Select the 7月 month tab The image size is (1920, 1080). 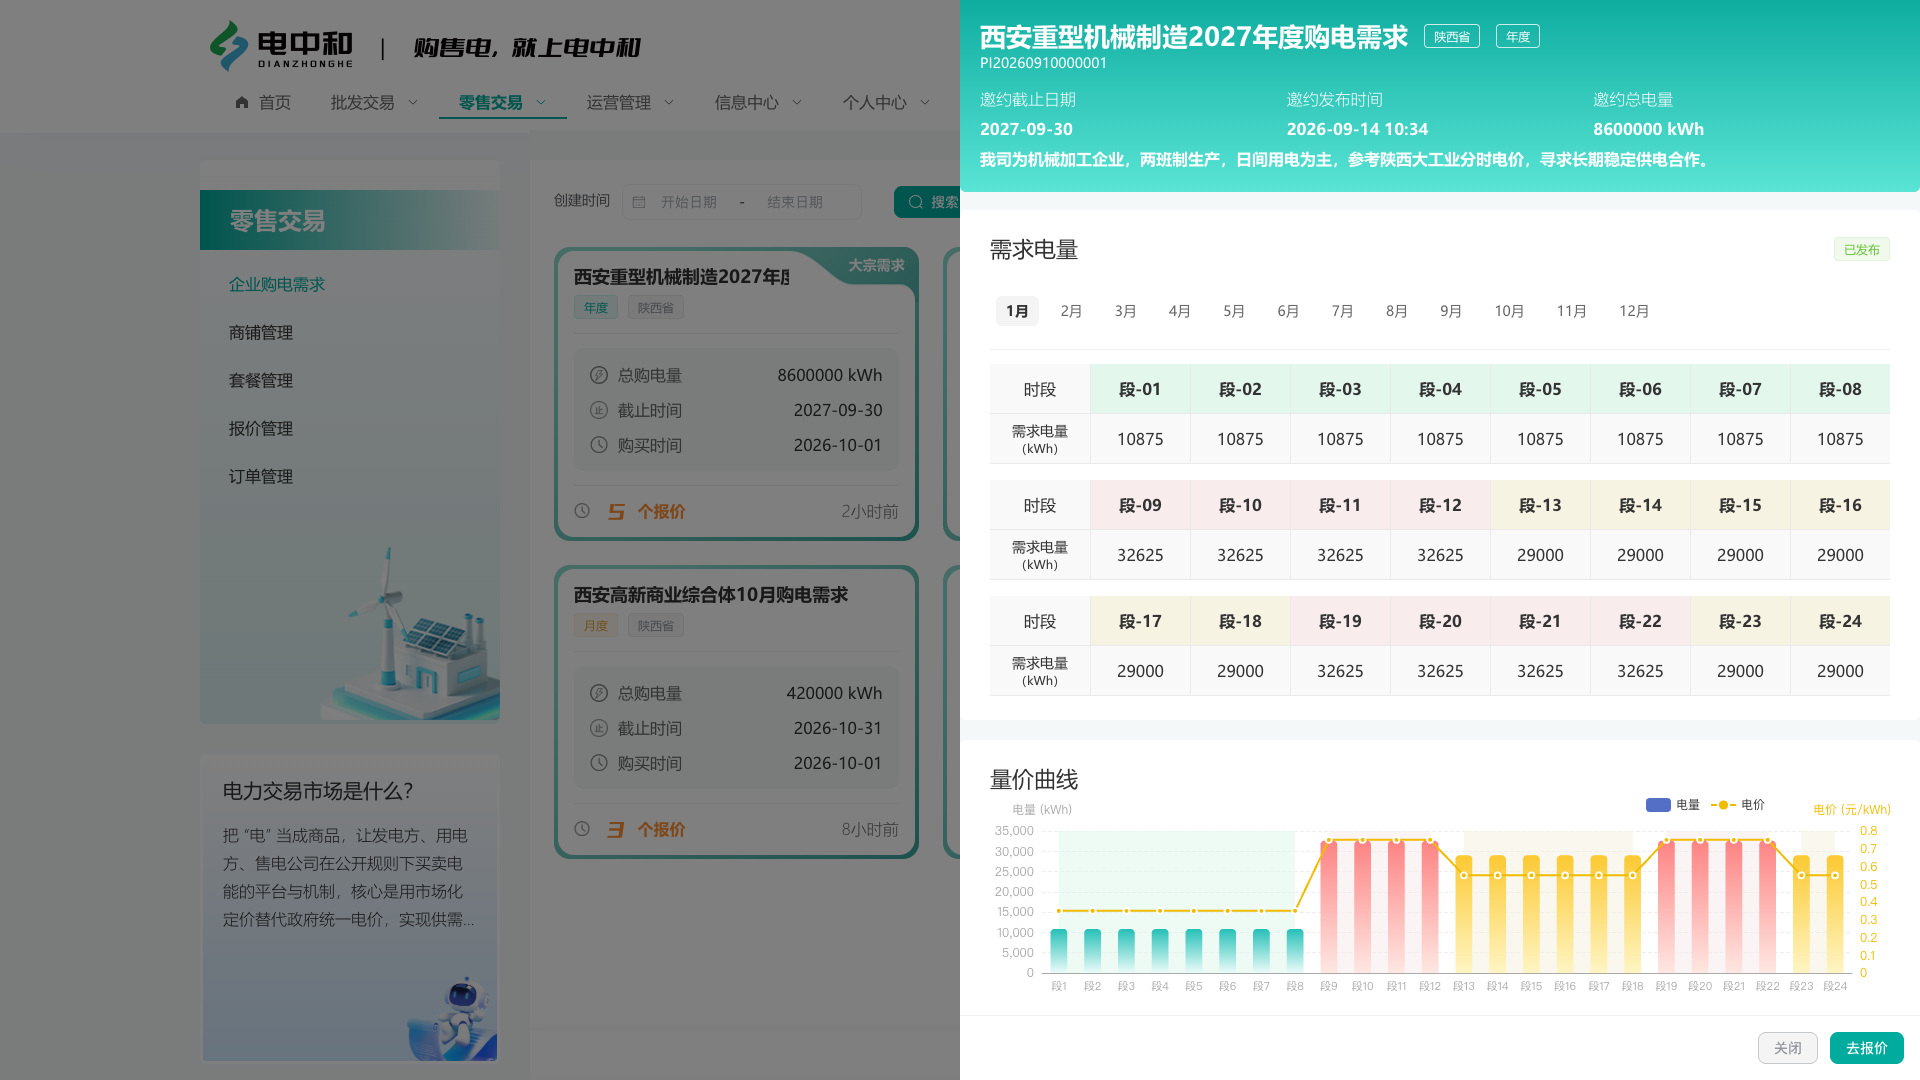1342,311
